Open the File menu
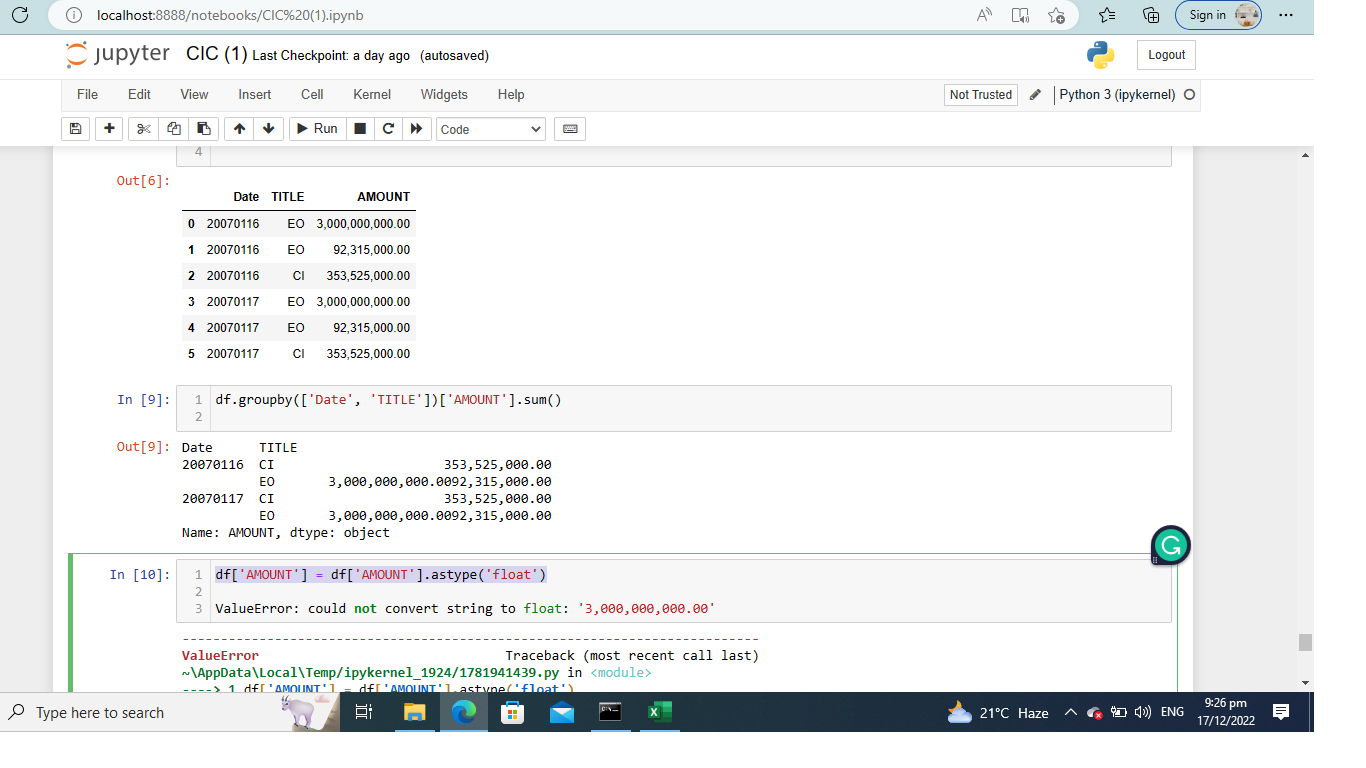Screen dimensions: 1366x768 click(88, 94)
